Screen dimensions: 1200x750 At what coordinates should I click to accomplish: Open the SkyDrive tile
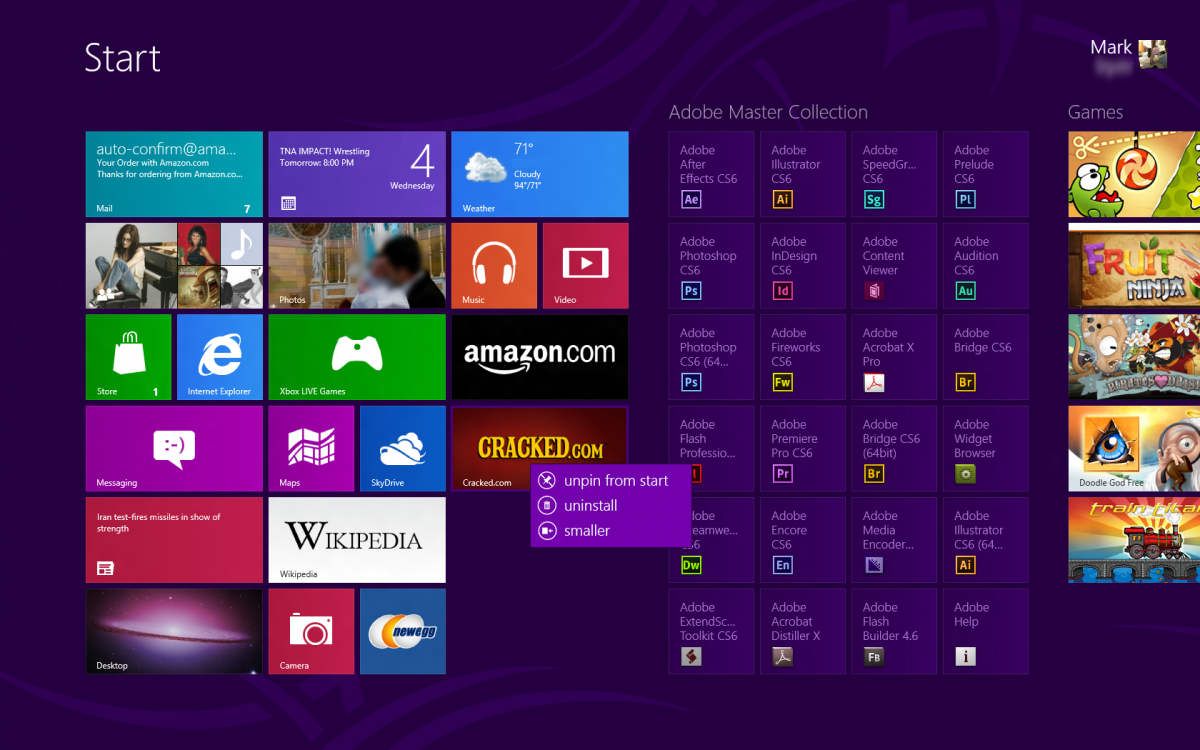tap(403, 449)
